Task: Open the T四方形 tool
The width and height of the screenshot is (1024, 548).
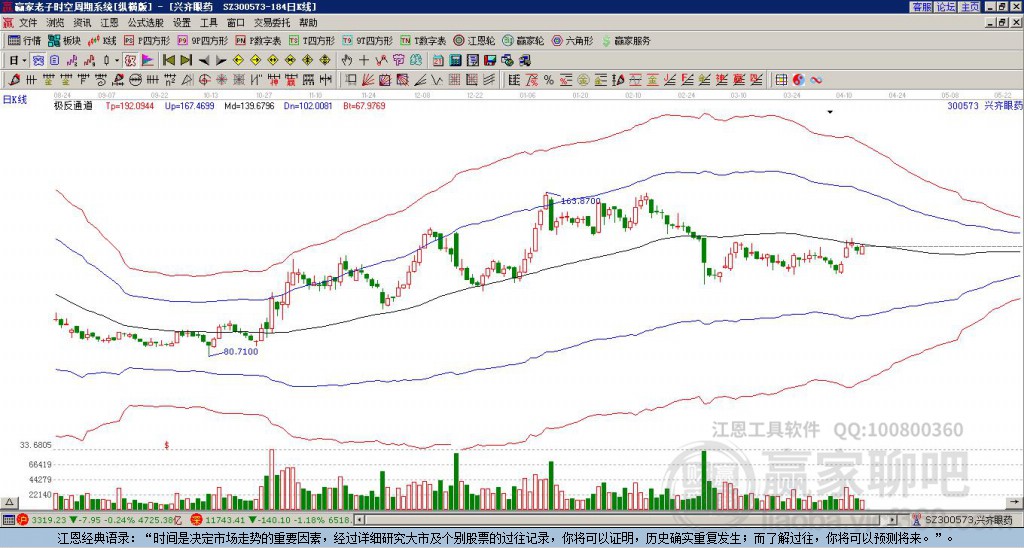Action: click(x=312, y=40)
